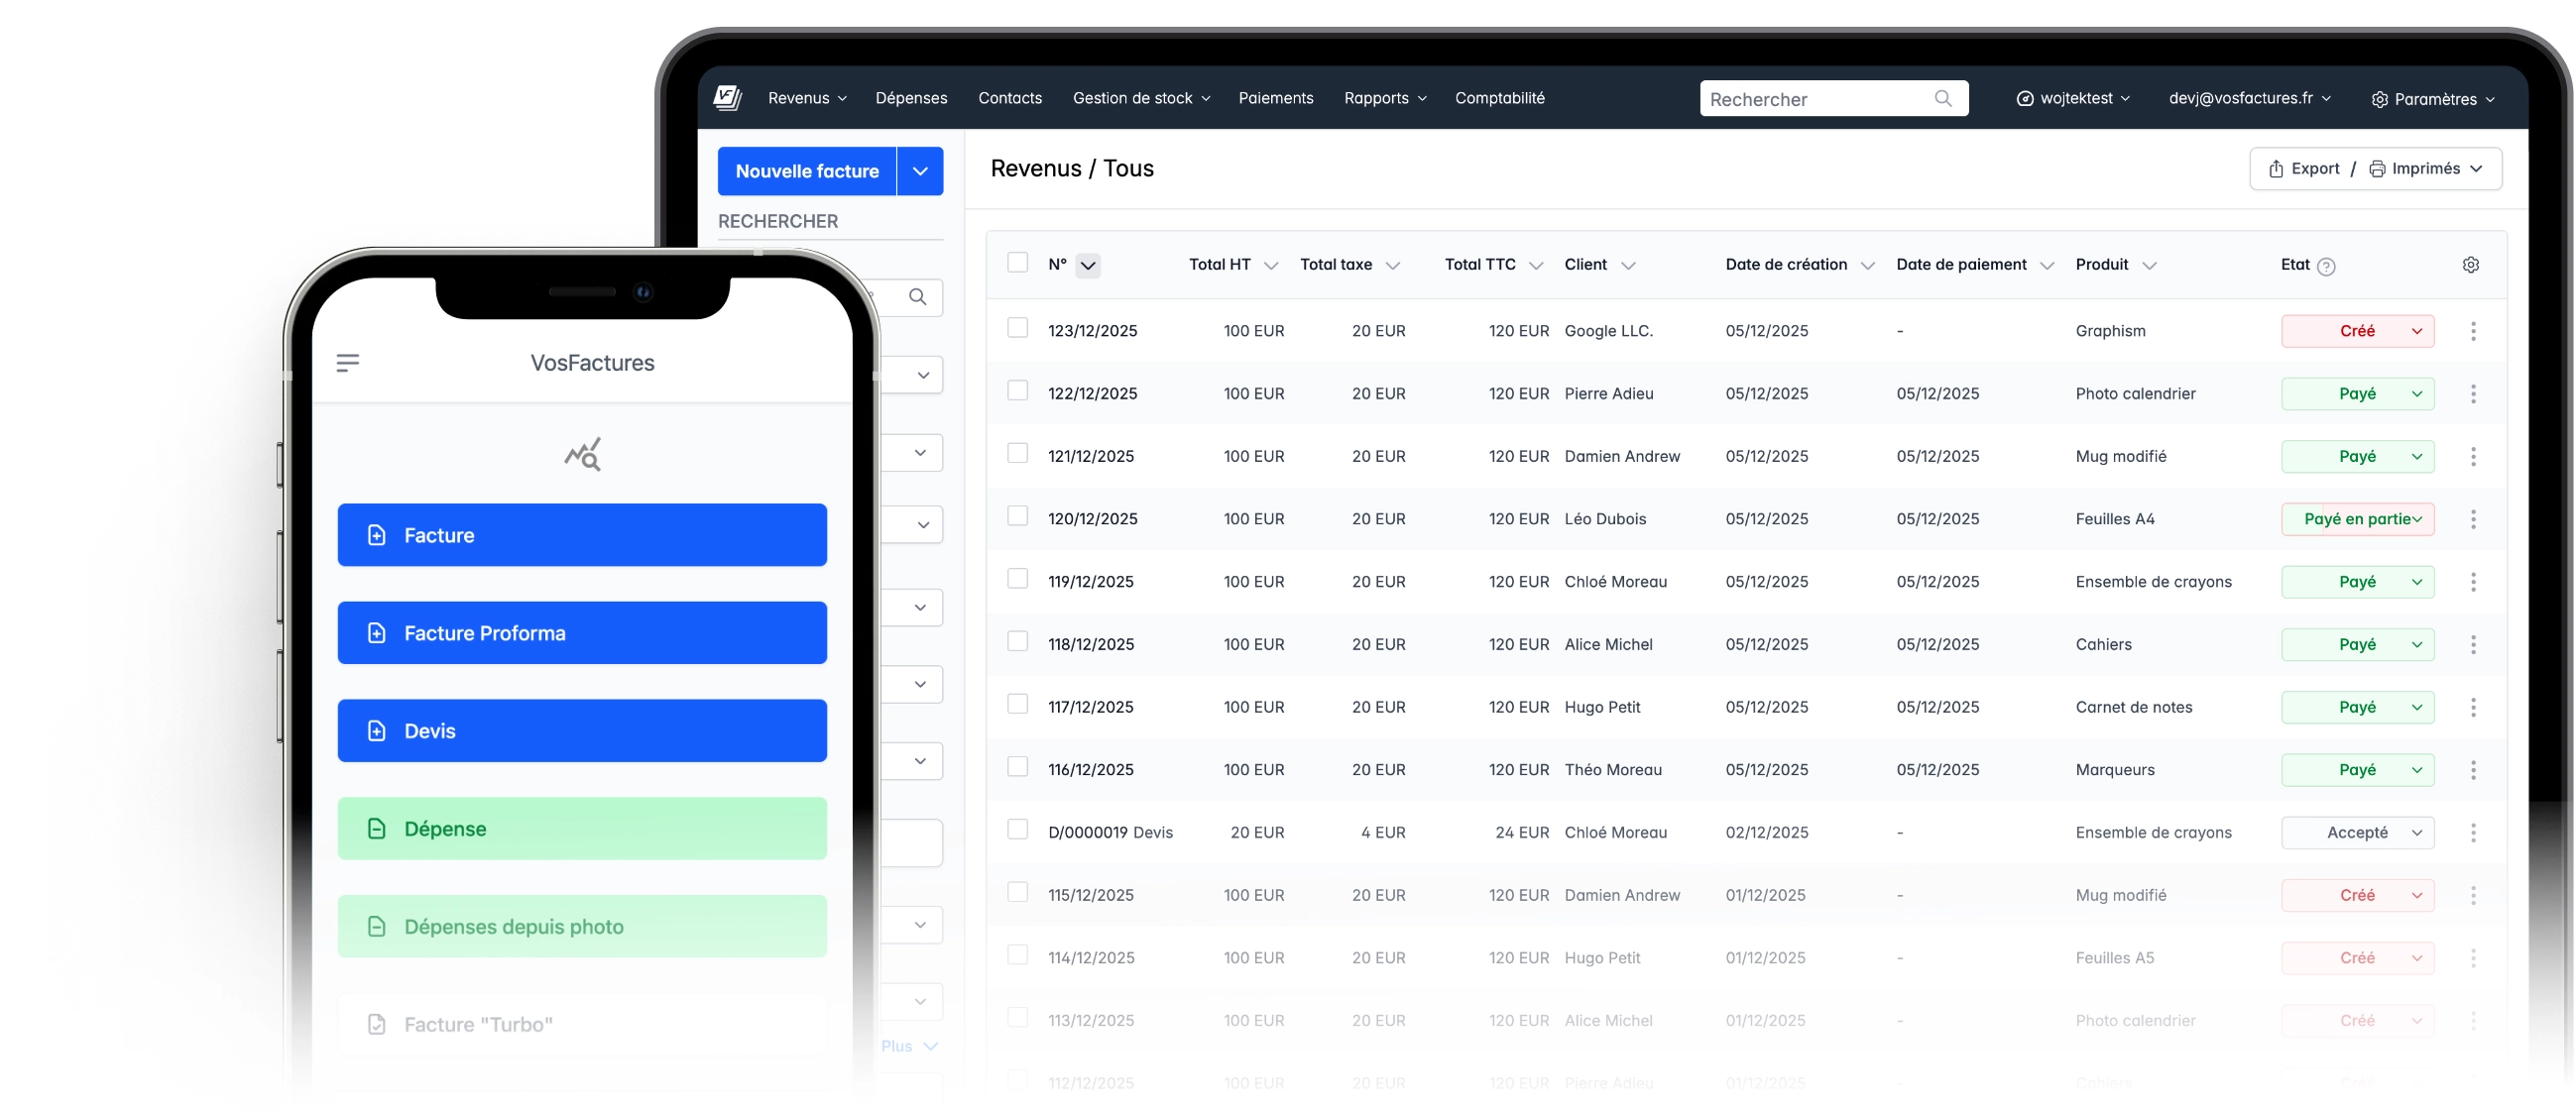2576x1115 pixels.
Task: Click the Google LLC. client cell
Action: 1608,331
